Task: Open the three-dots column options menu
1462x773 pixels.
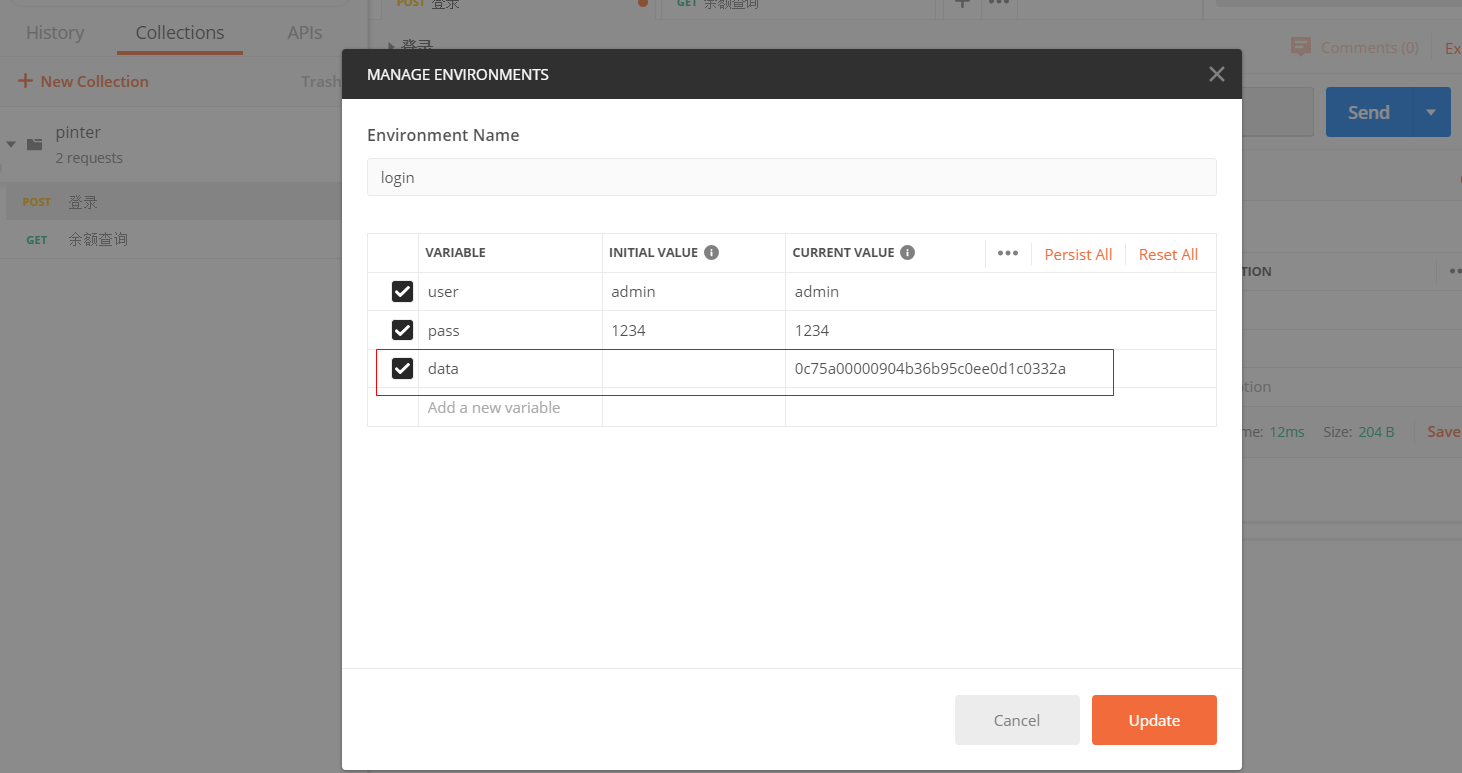Action: [x=1007, y=253]
